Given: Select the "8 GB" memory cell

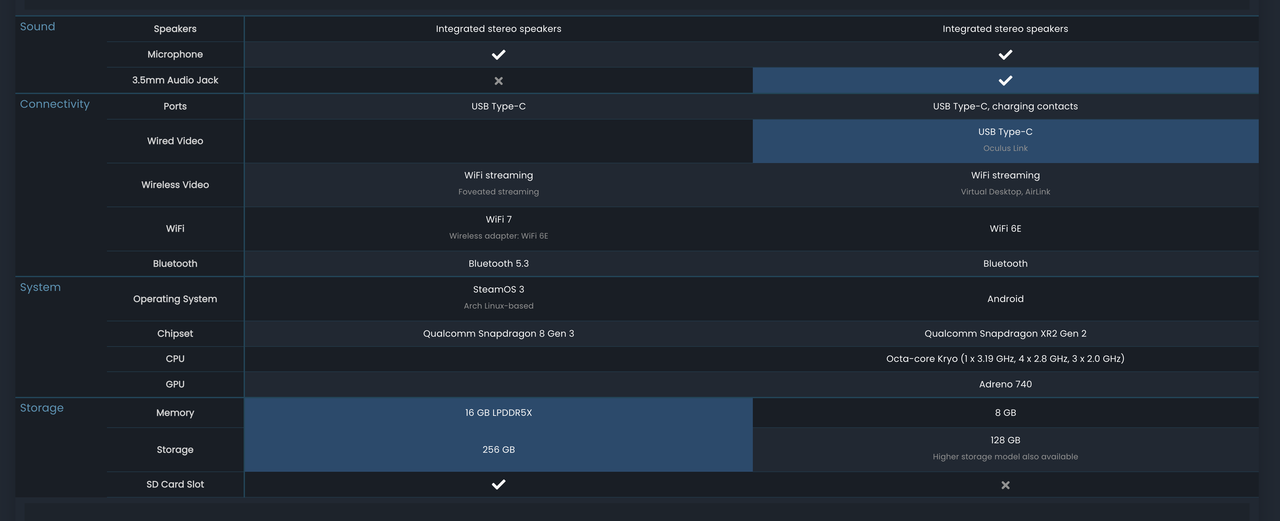Looking at the screenshot, I should [x=1005, y=413].
